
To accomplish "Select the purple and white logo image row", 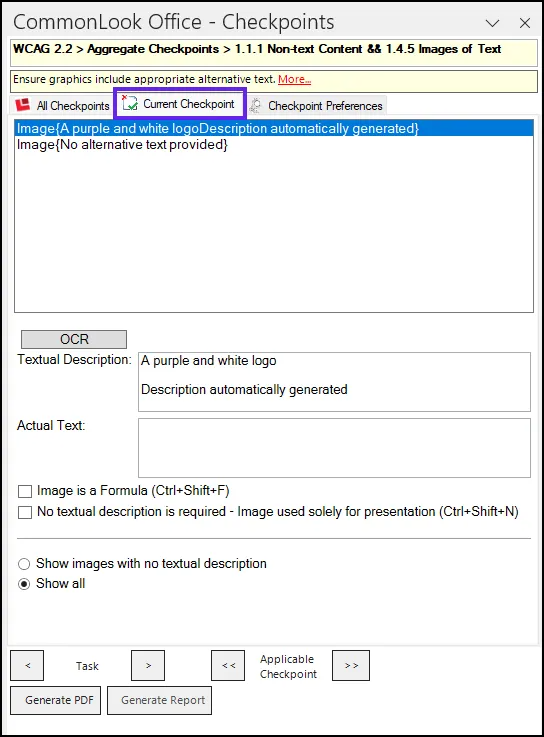I will 274,128.
